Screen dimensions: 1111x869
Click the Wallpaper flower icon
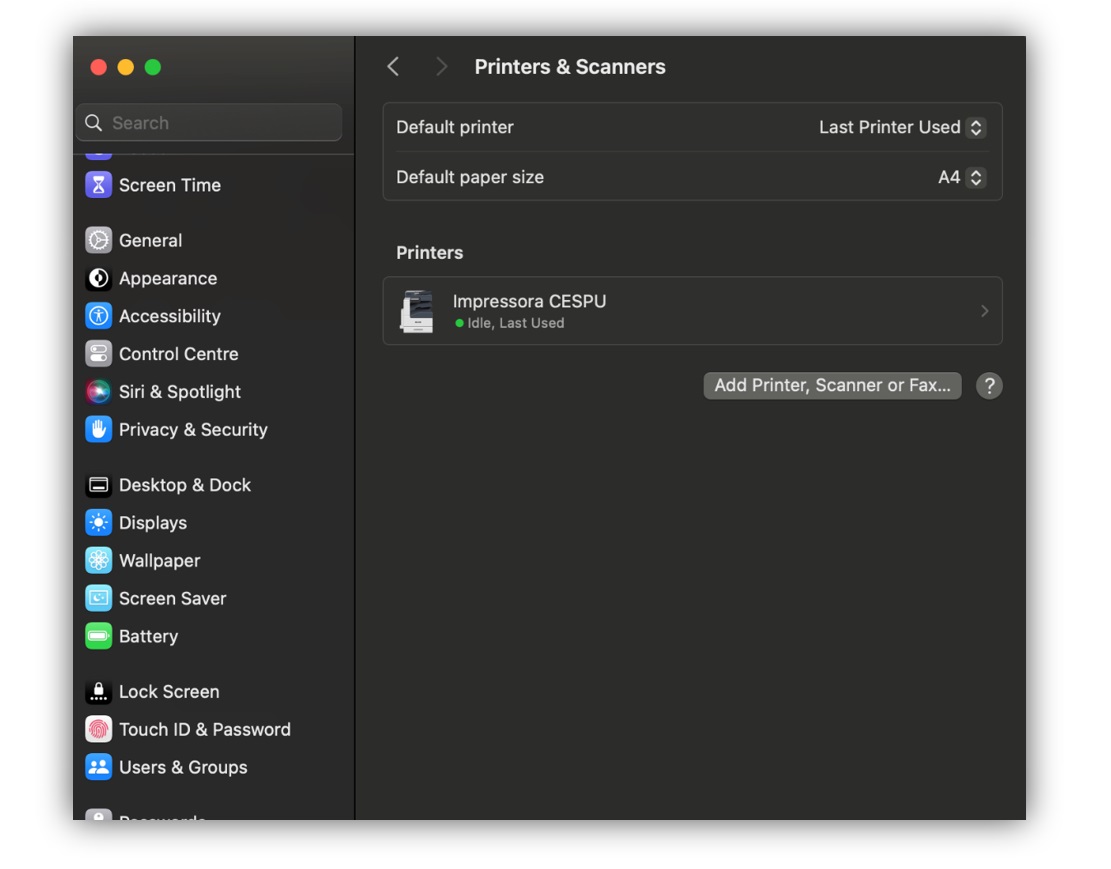point(98,561)
